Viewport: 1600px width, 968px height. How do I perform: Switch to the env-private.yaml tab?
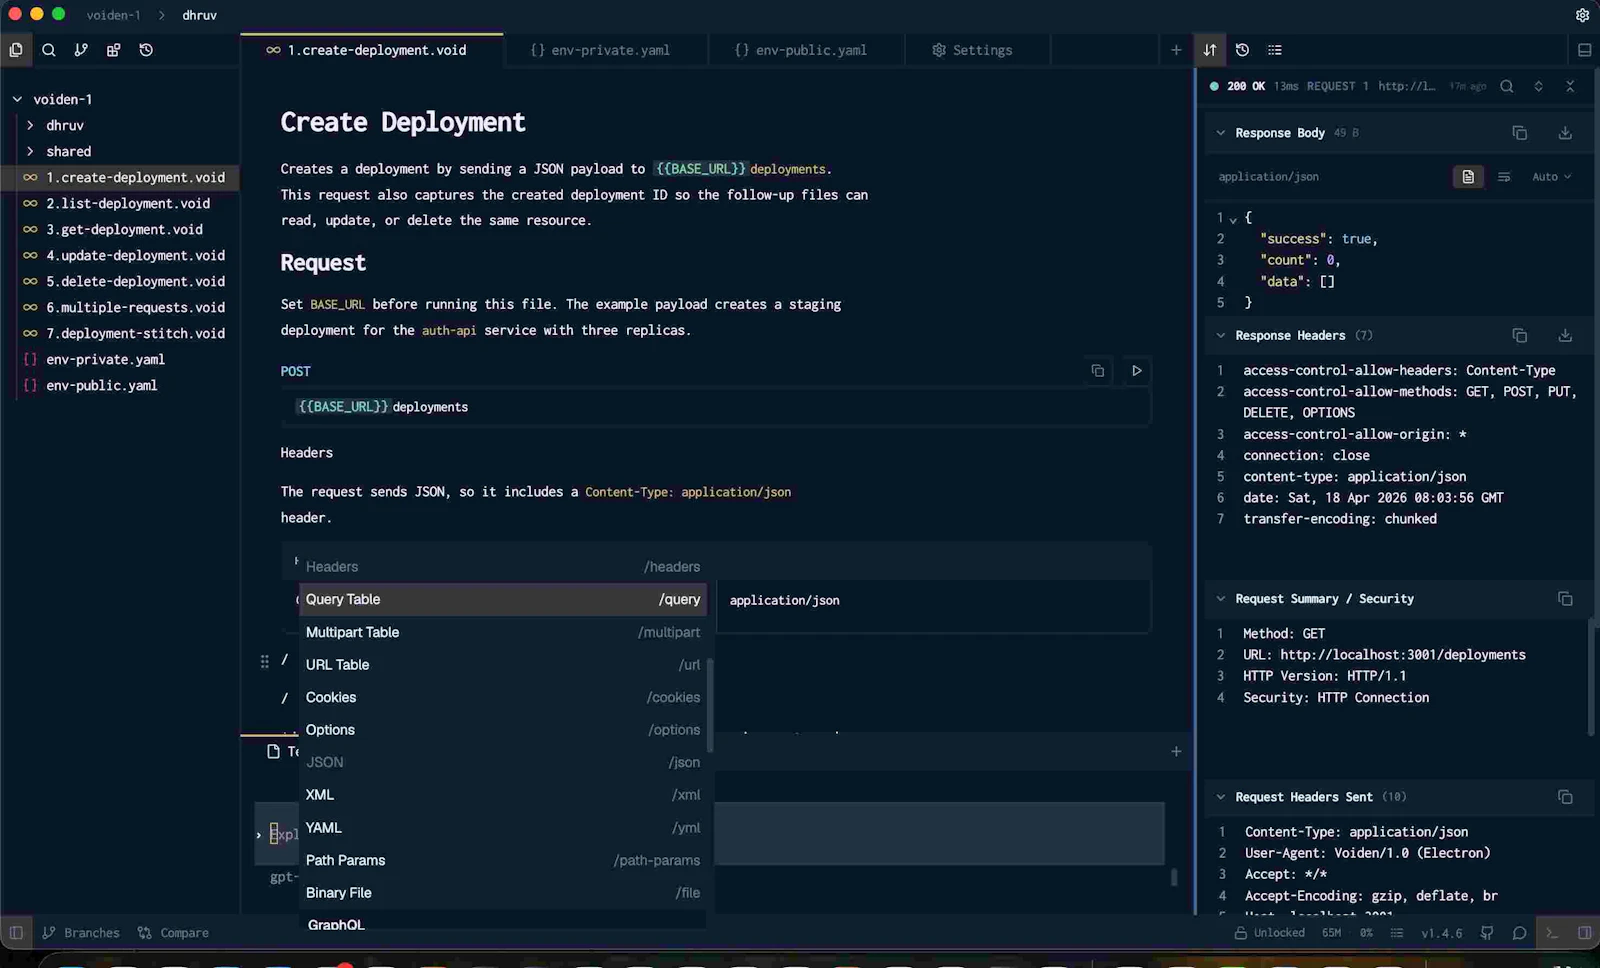[605, 50]
